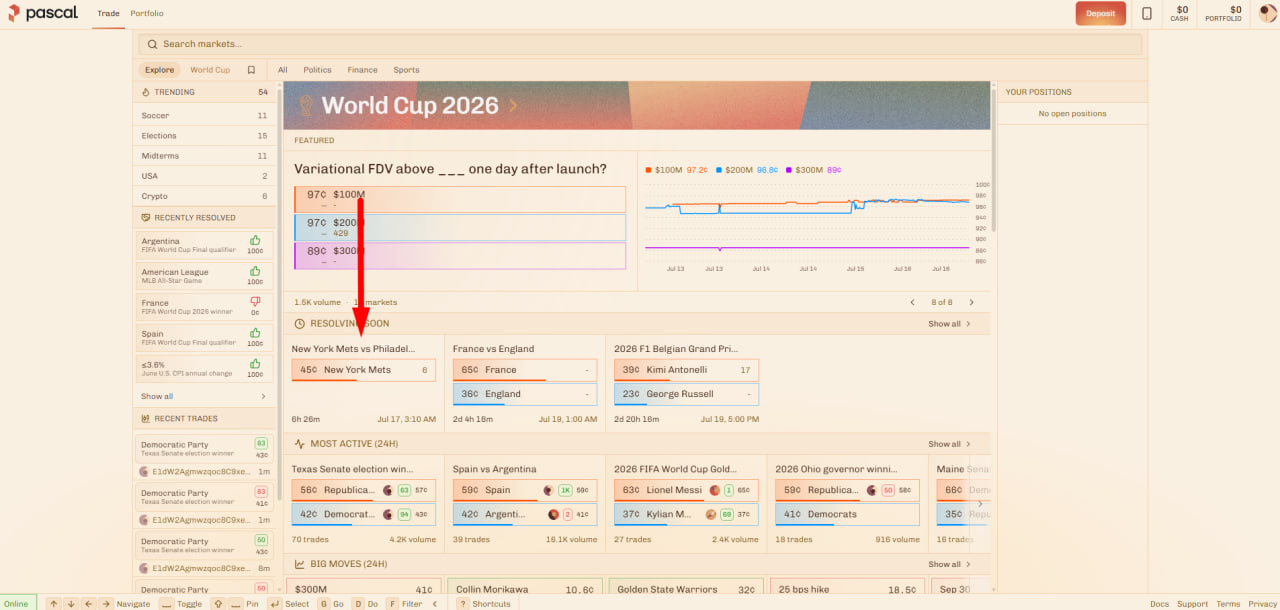Select Kimi Antonelli at 39¢
Viewport: 1280px width, 610px height.
(686, 370)
